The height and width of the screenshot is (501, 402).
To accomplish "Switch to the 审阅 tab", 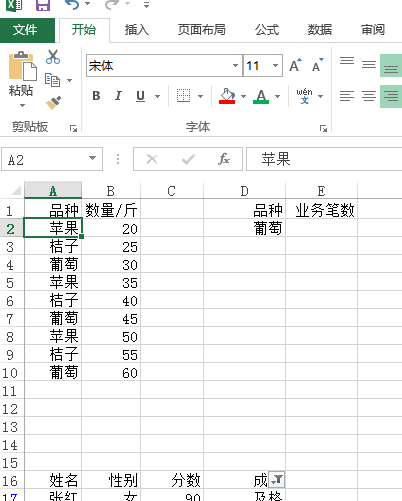I will [373, 30].
